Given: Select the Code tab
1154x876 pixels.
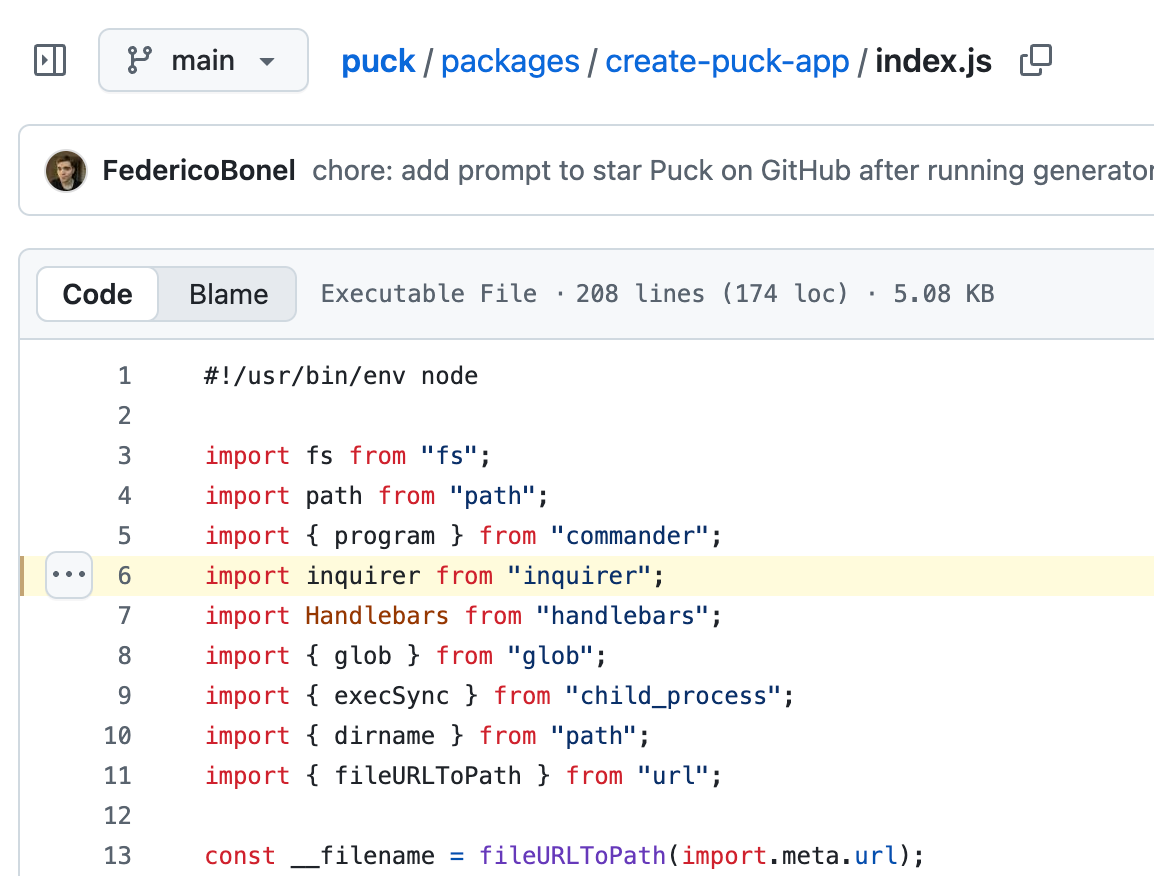Looking at the screenshot, I should coord(96,294).
